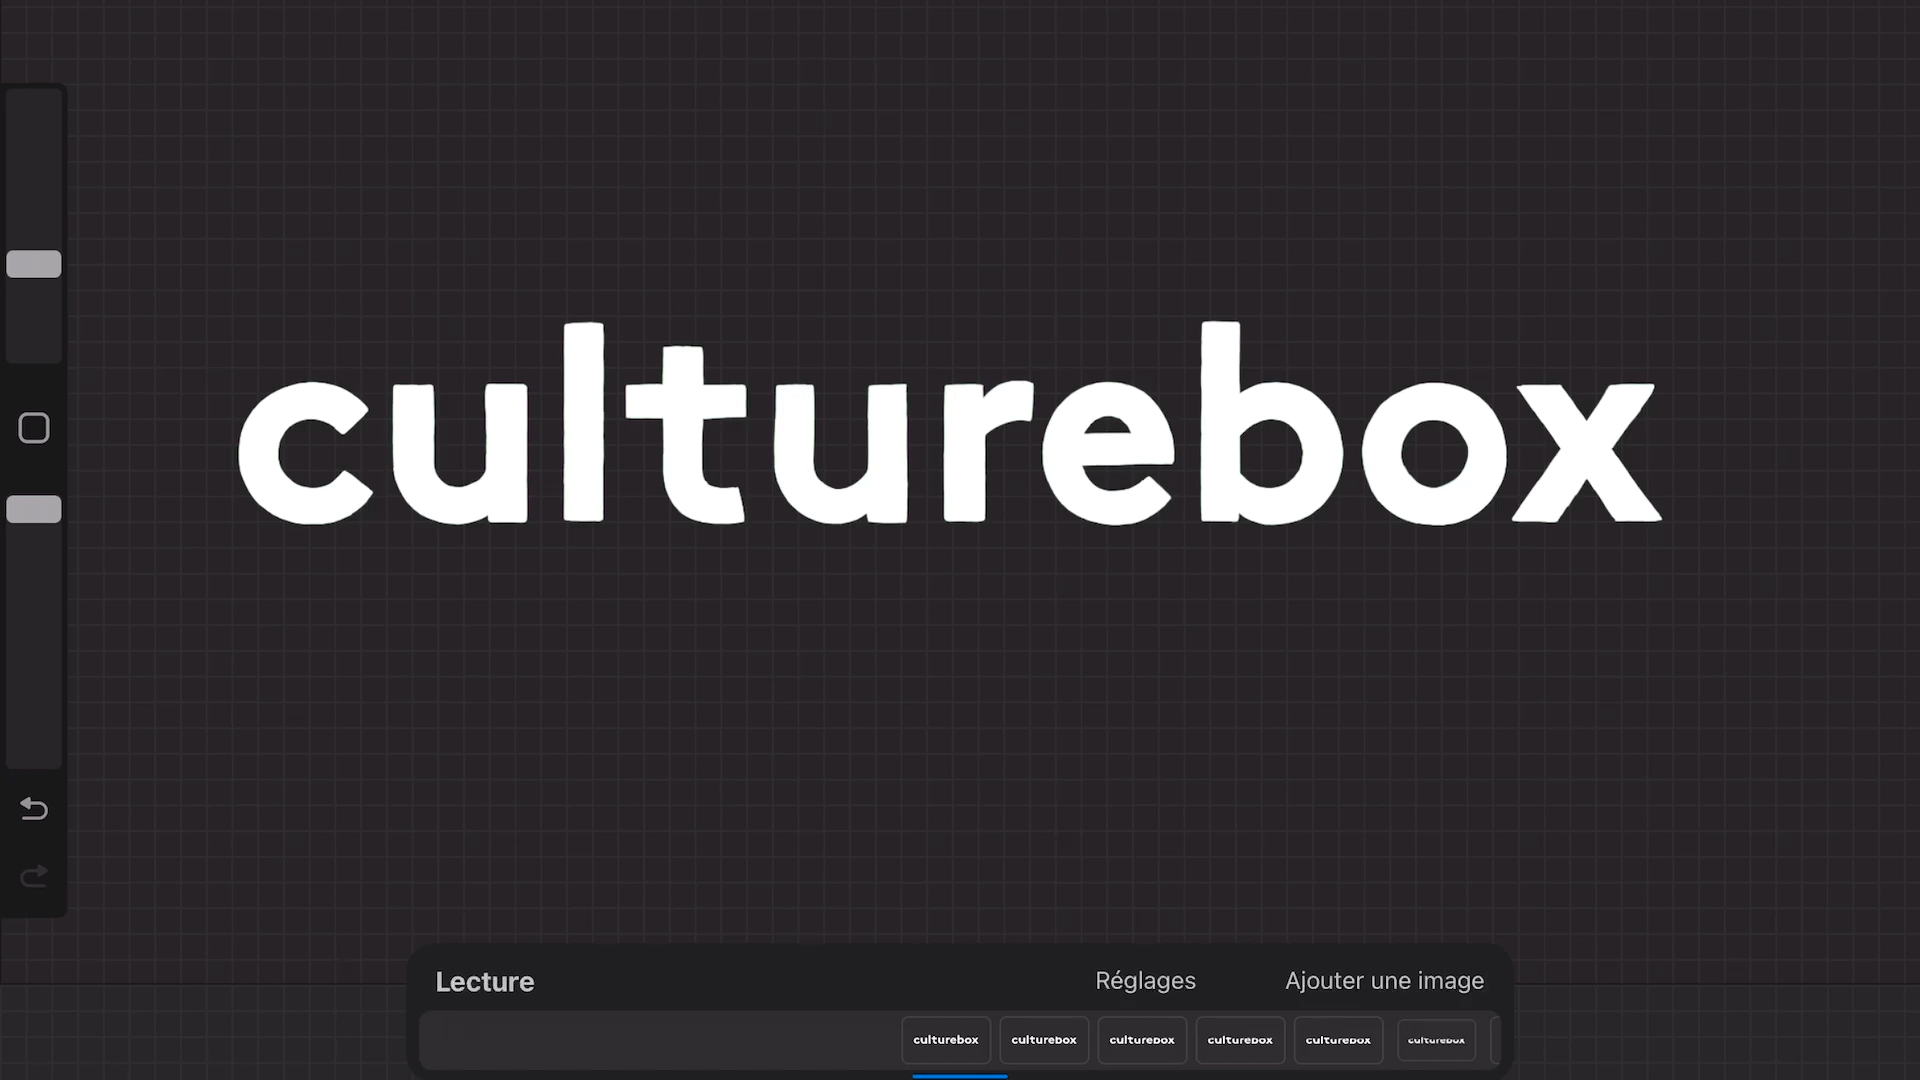
Task: Tap the redo arrow in the sidebar
Action: 34,877
